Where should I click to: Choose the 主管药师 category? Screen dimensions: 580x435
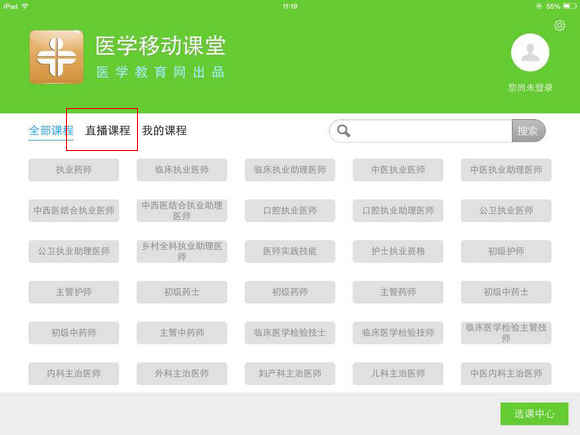(398, 292)
